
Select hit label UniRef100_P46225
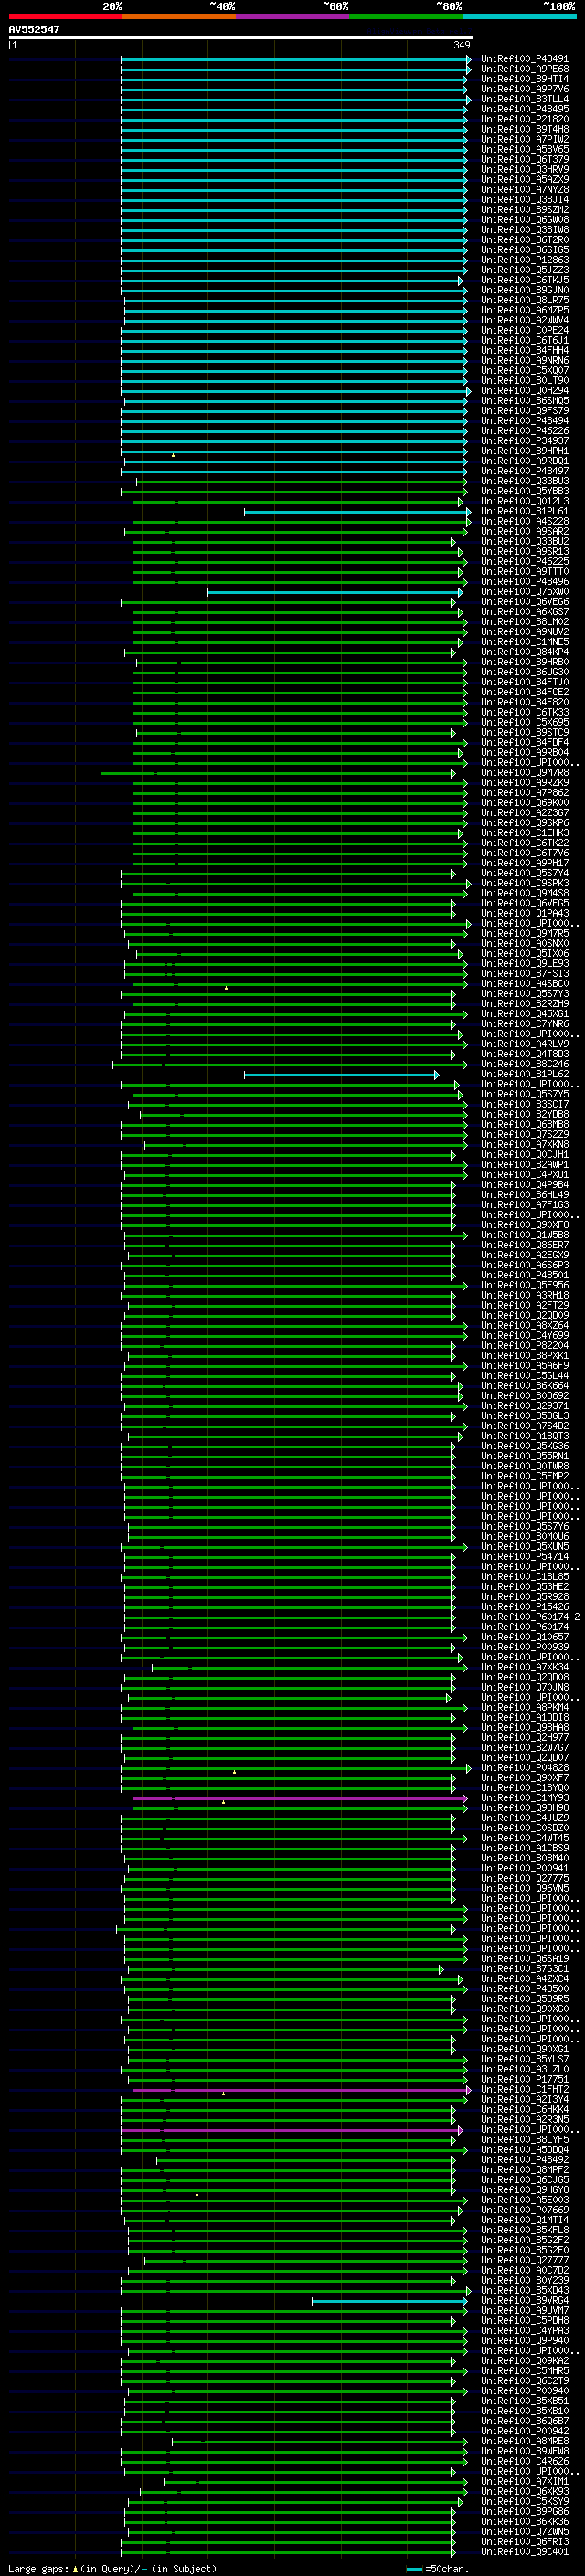(525, 561)
